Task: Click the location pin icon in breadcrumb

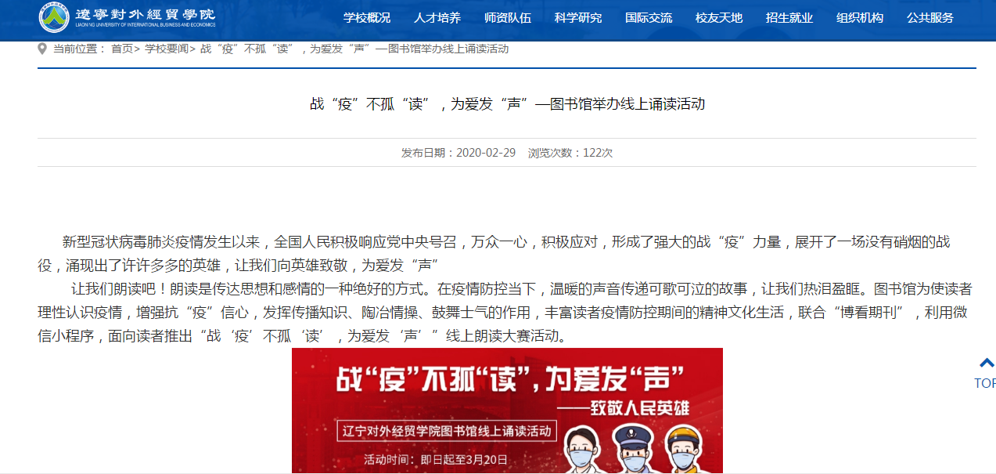Action: [42, 49]
